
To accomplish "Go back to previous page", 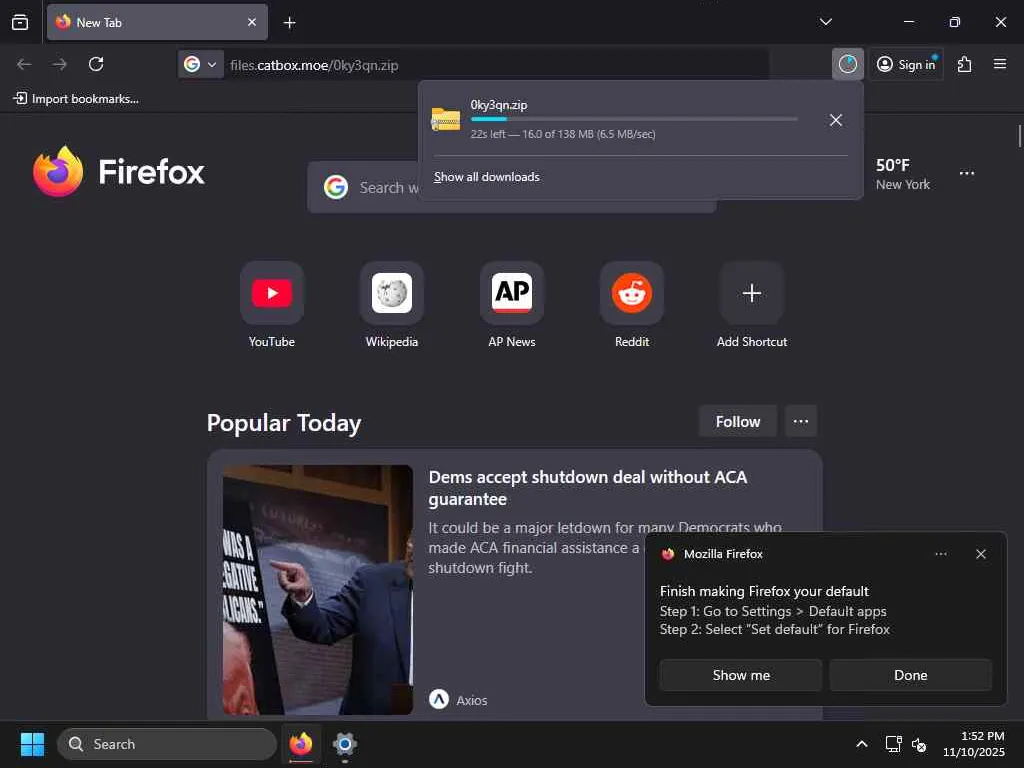I will pos(24,64).
